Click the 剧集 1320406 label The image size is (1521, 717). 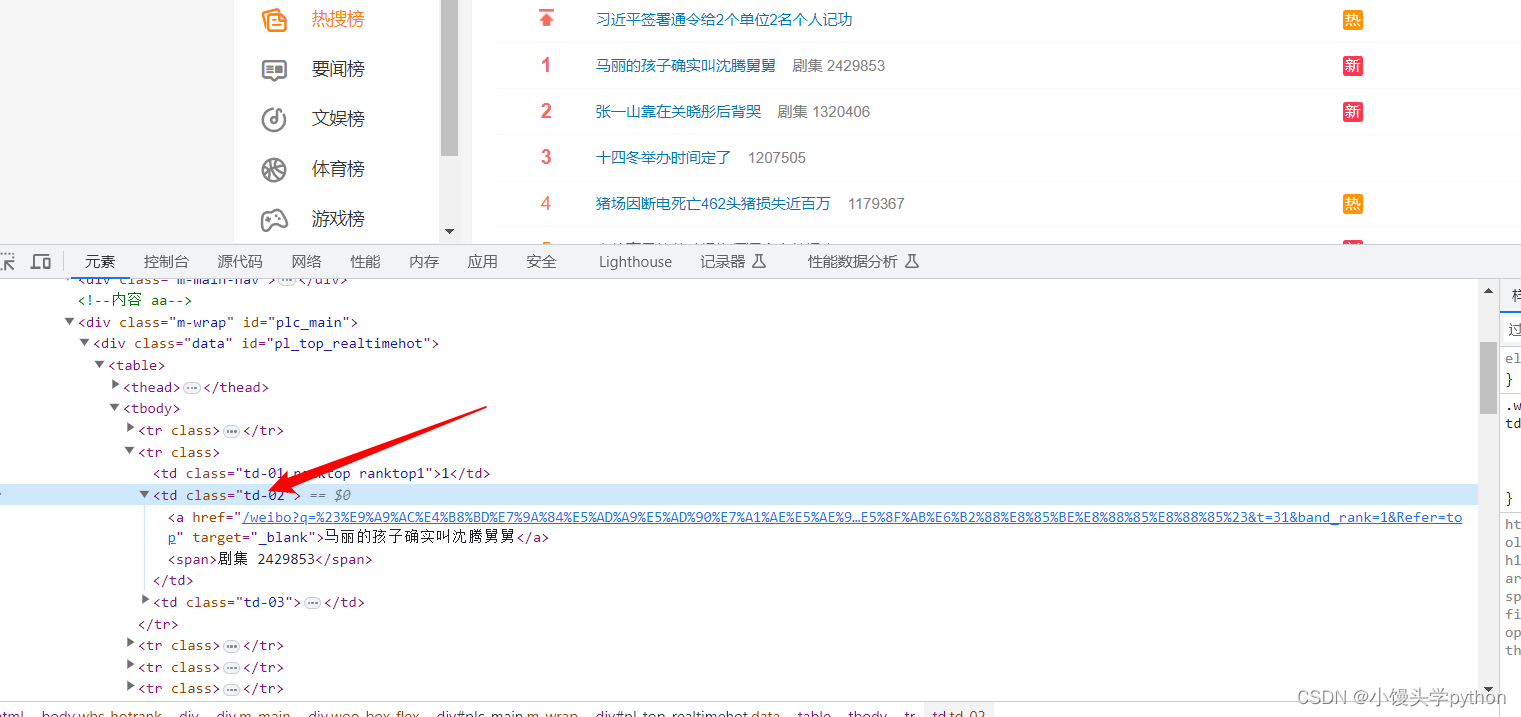tap(824, 112)
